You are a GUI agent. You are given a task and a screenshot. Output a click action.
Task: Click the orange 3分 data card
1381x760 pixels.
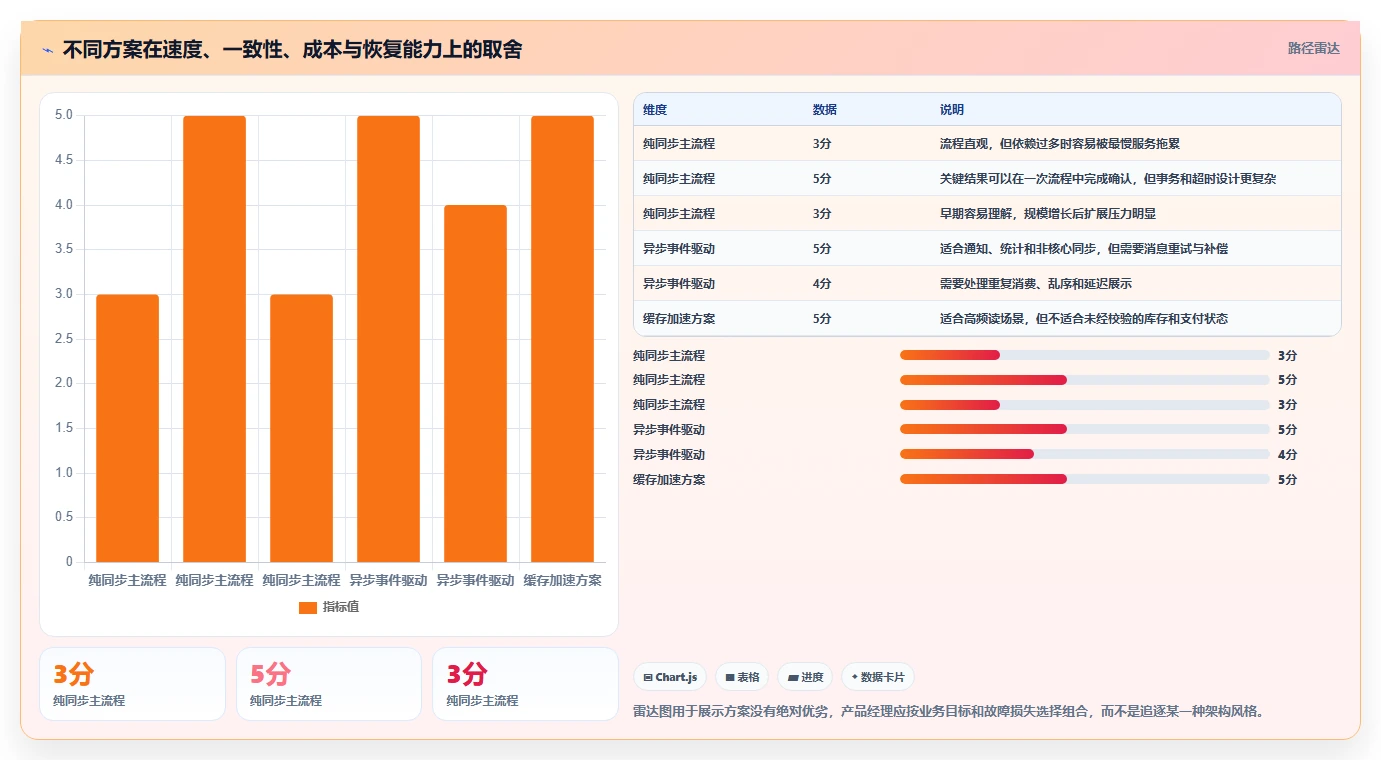point(132,684)
